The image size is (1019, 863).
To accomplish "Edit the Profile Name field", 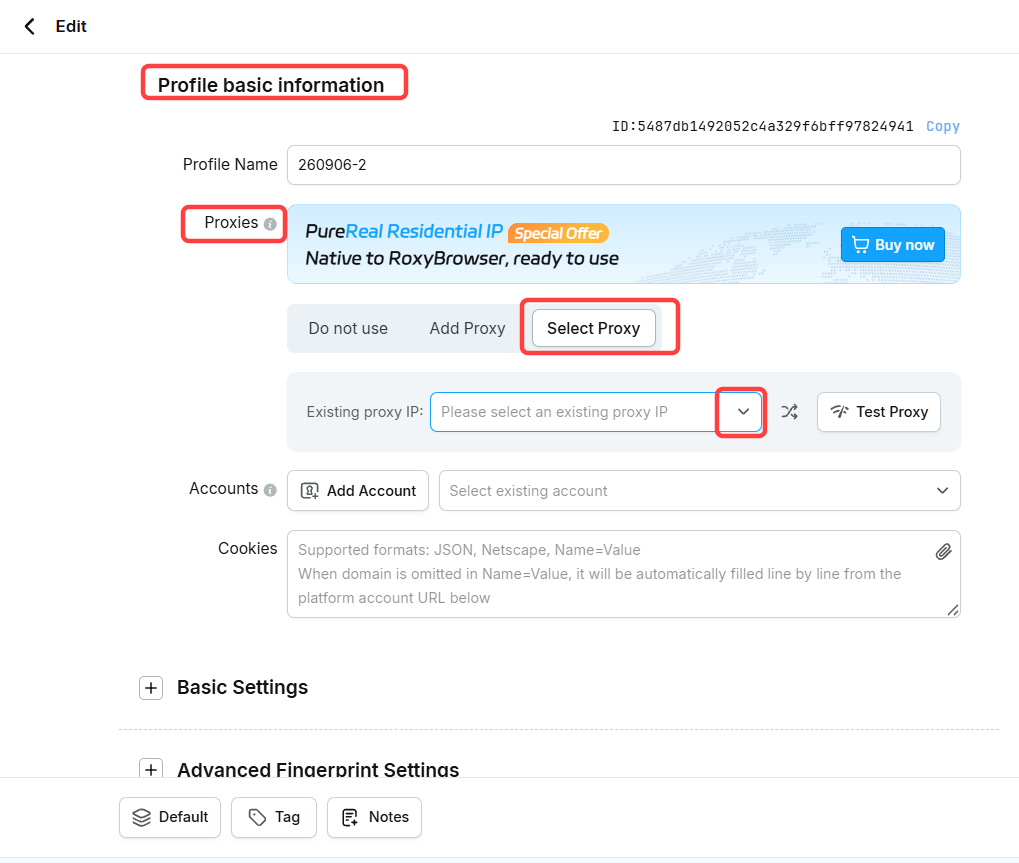I will pos(623,165).
